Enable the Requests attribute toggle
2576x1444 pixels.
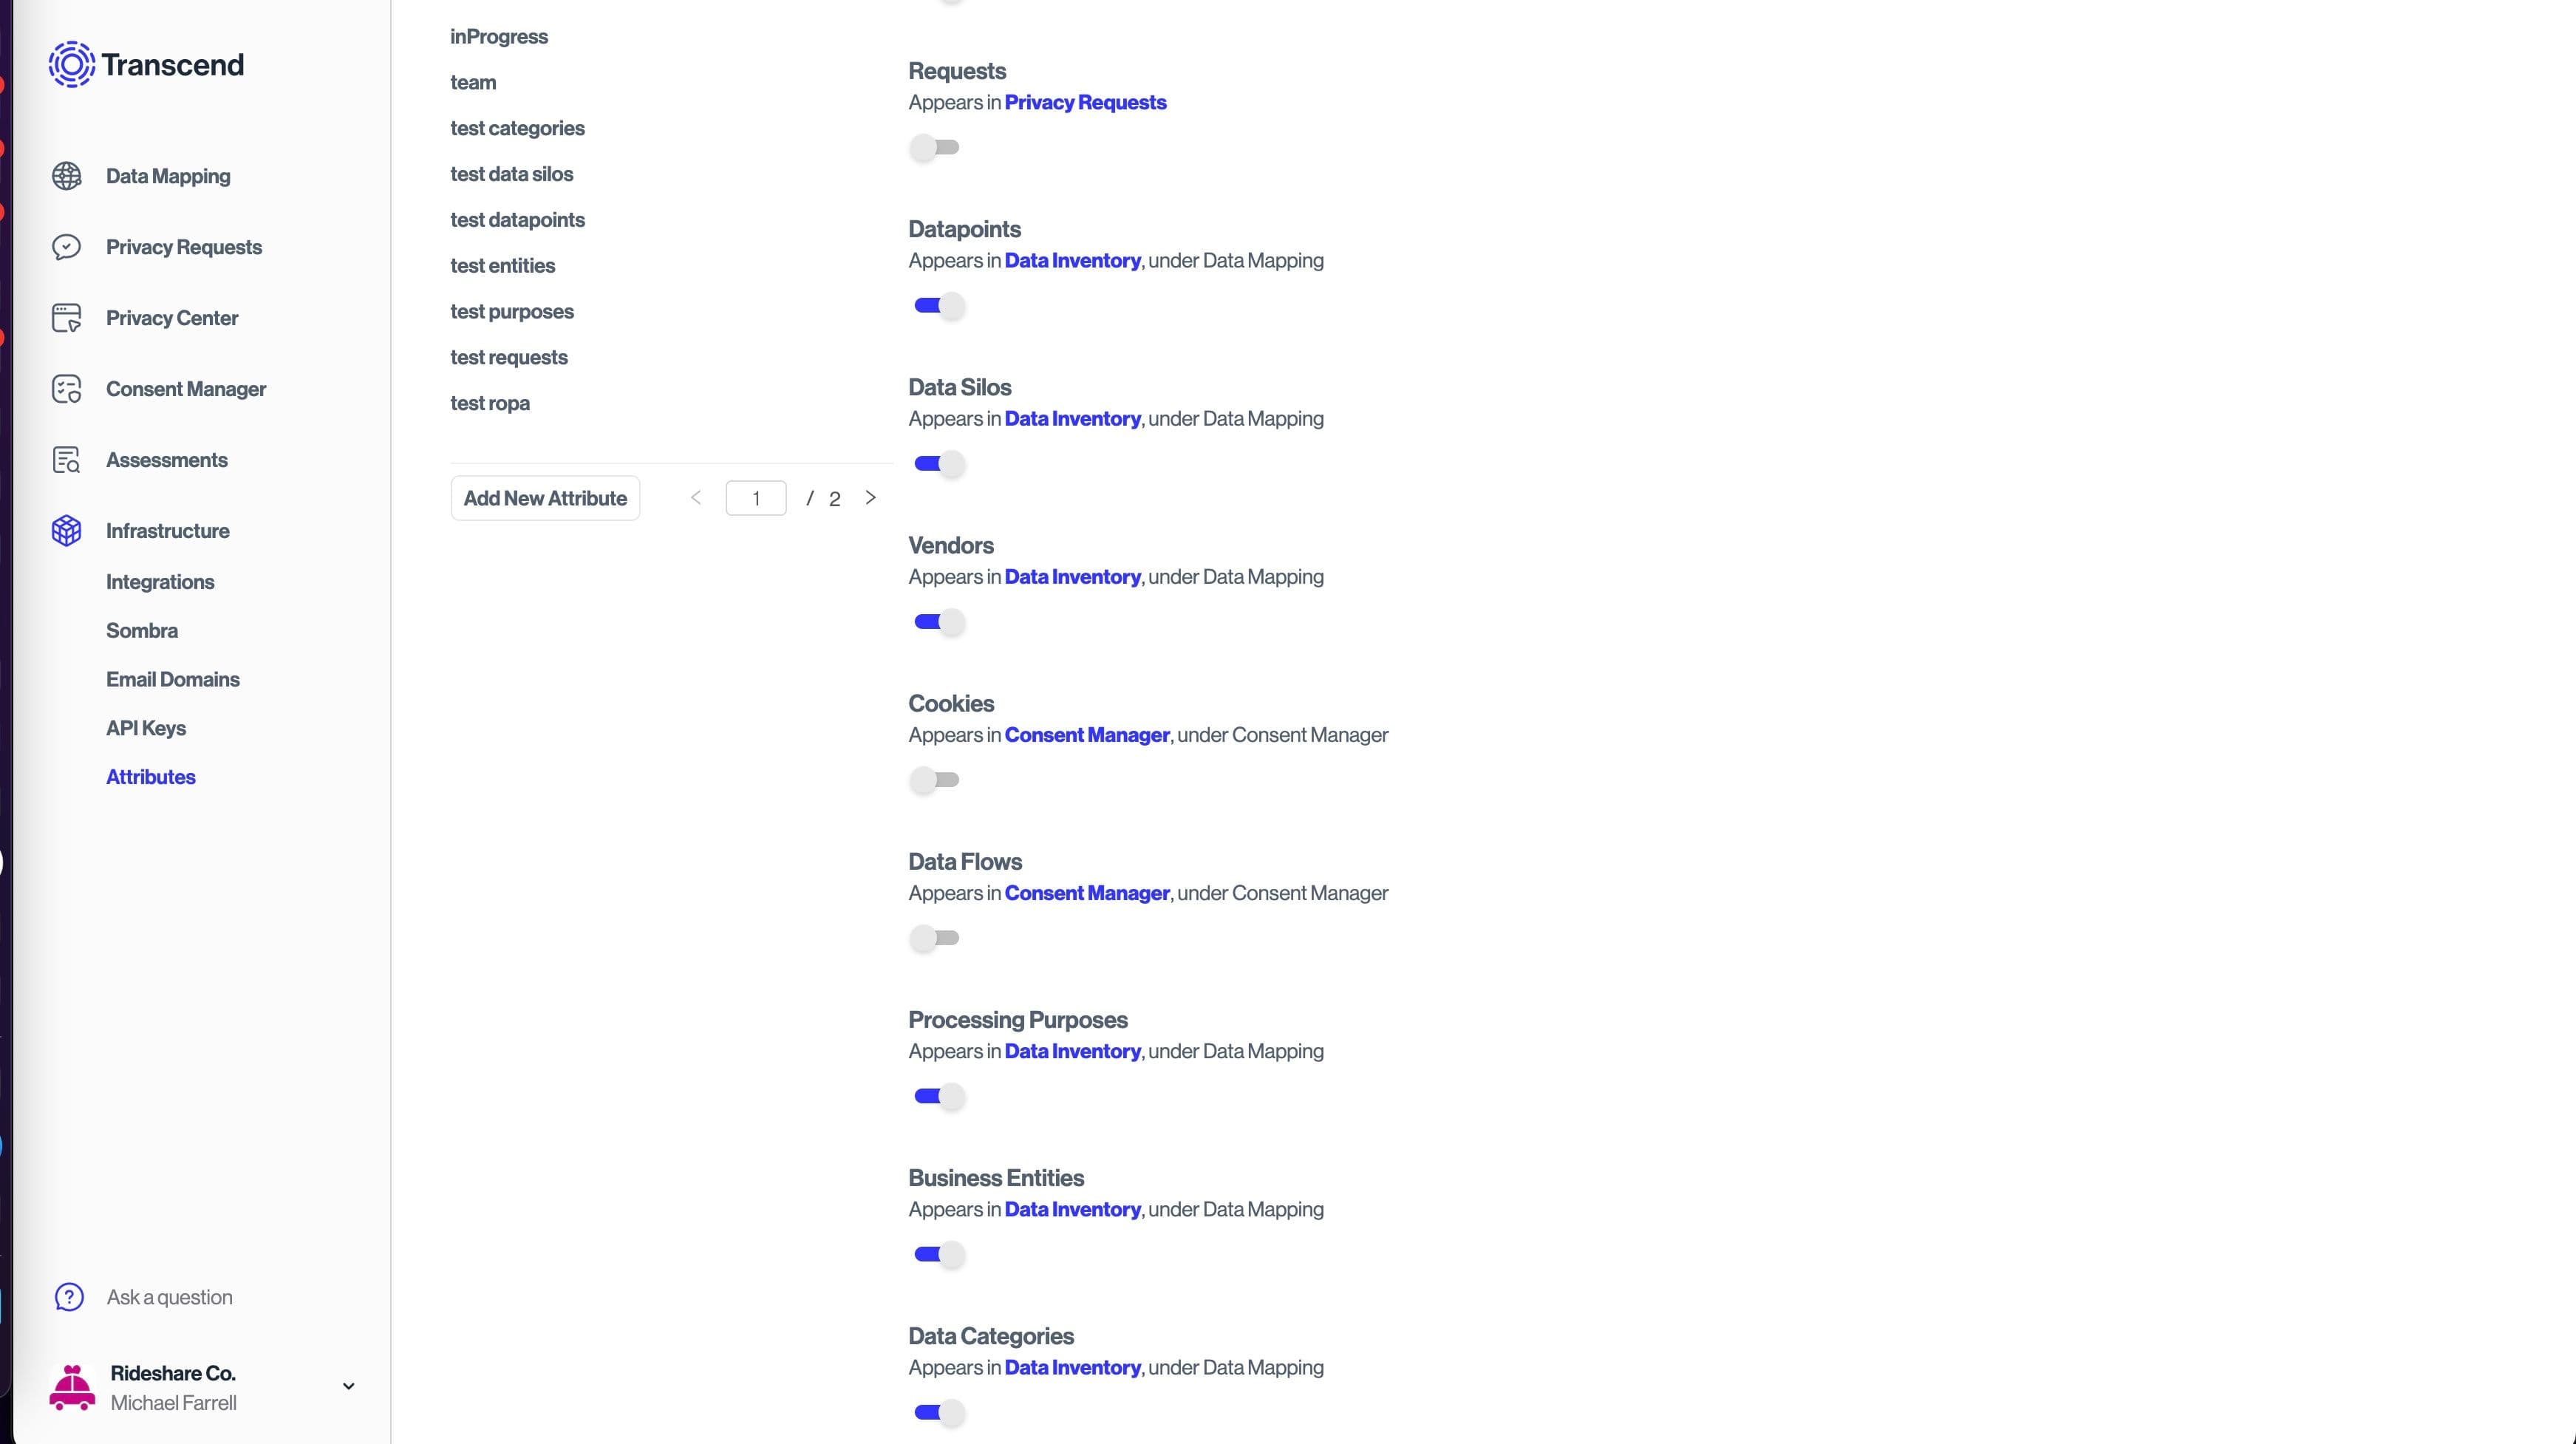tap(935, 147)
